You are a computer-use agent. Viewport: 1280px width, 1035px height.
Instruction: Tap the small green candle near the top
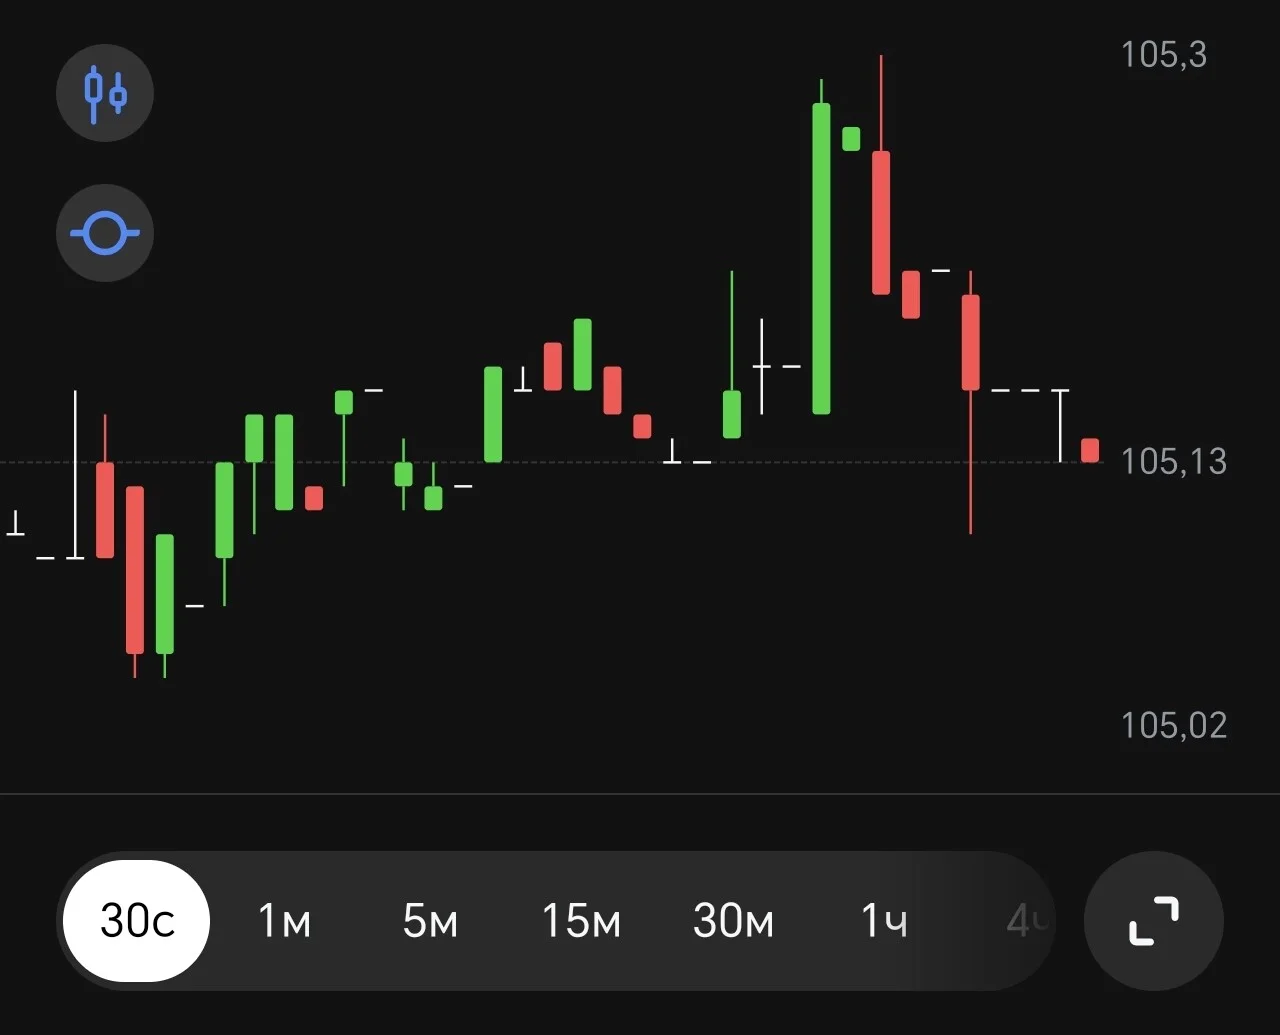pos(851,138)
